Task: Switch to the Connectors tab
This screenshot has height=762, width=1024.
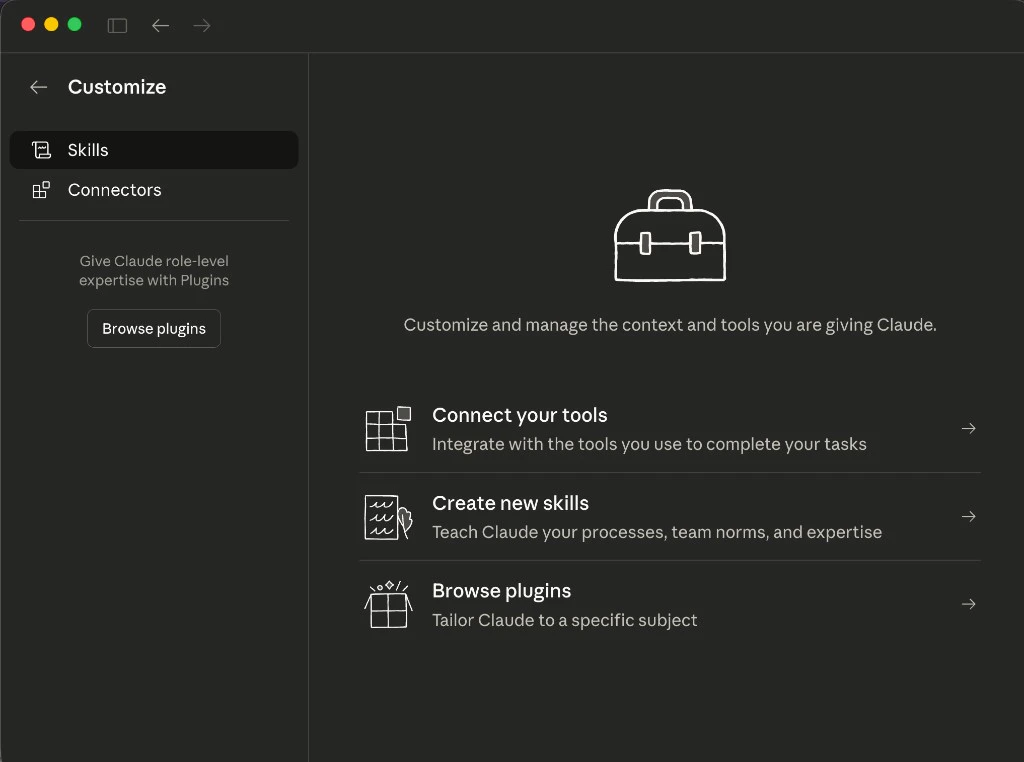Action: tap(114, 189)
